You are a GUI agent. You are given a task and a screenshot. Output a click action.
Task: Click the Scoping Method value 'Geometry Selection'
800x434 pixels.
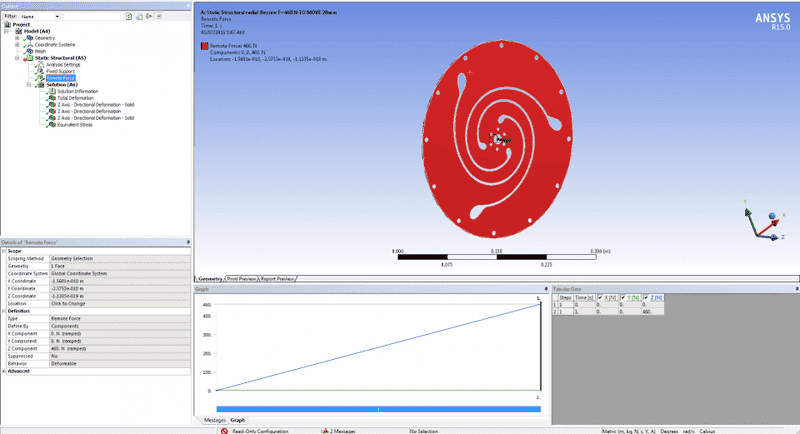[120, 259]
